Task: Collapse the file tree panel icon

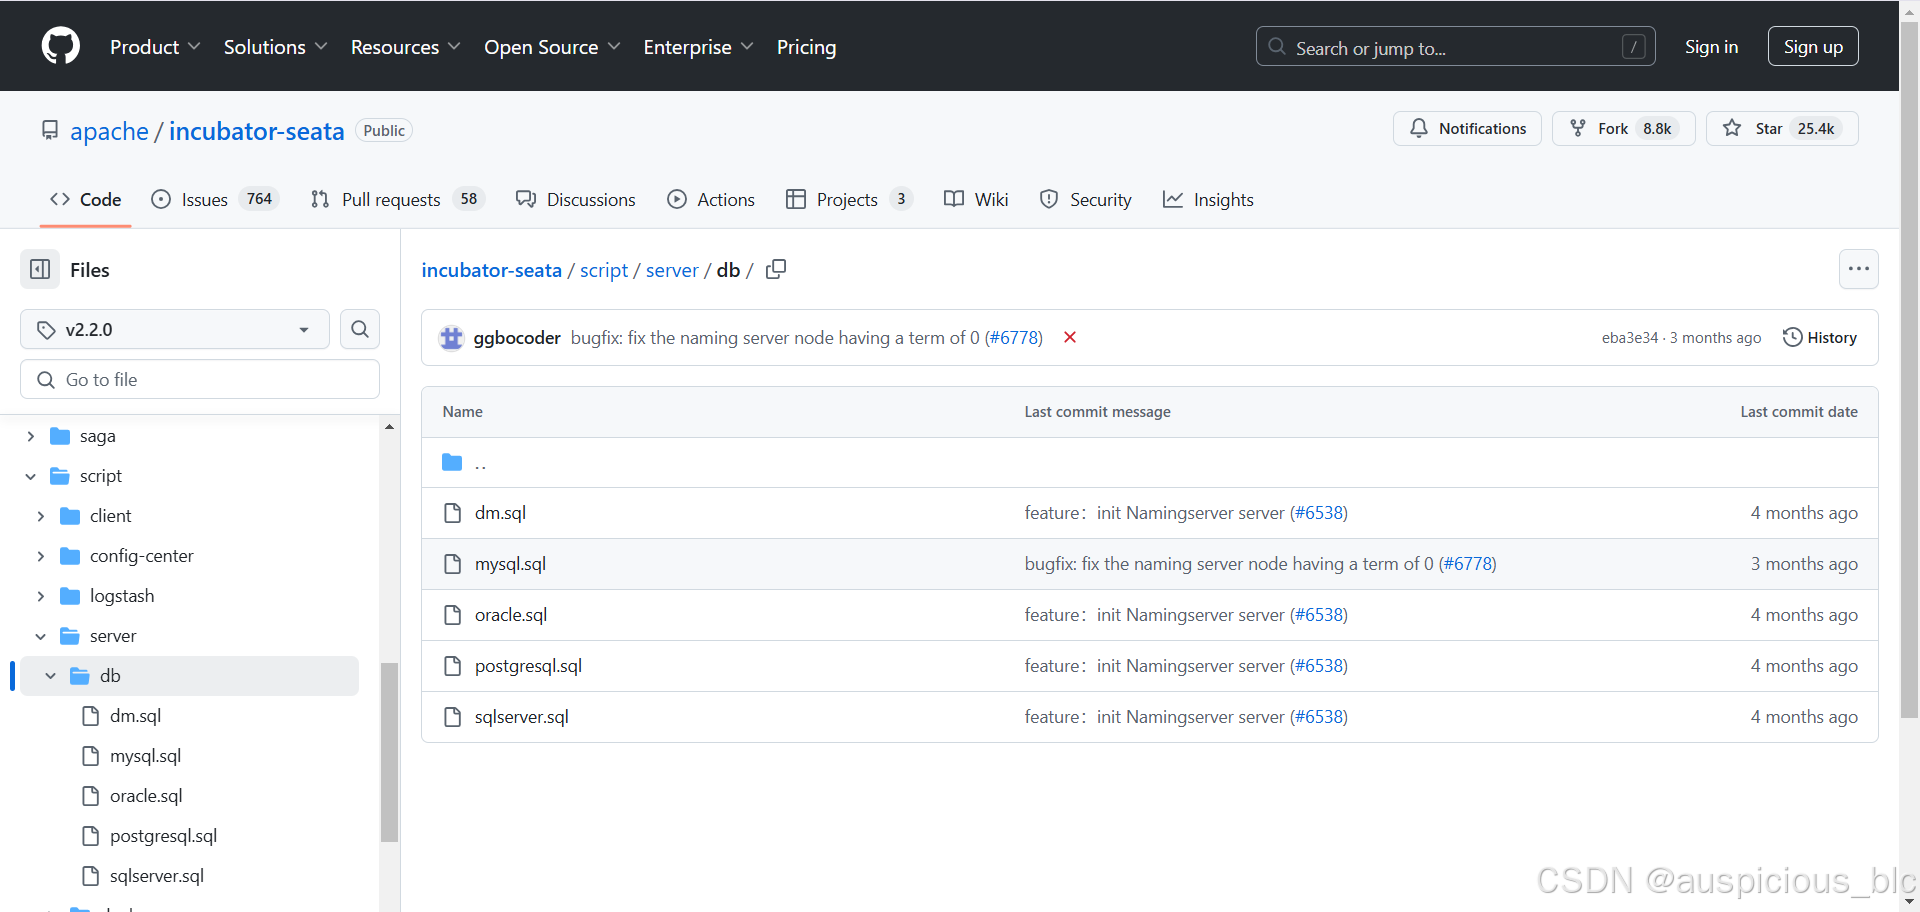Action: 40,269
